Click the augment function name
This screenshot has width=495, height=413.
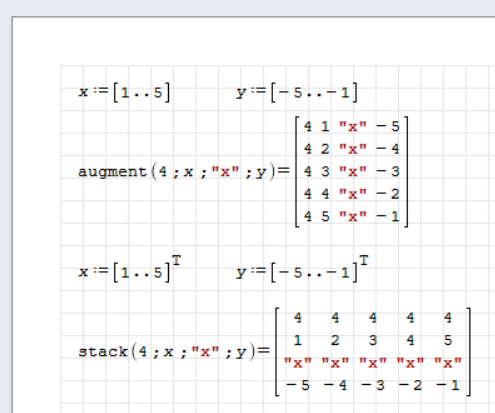(112, 172)
